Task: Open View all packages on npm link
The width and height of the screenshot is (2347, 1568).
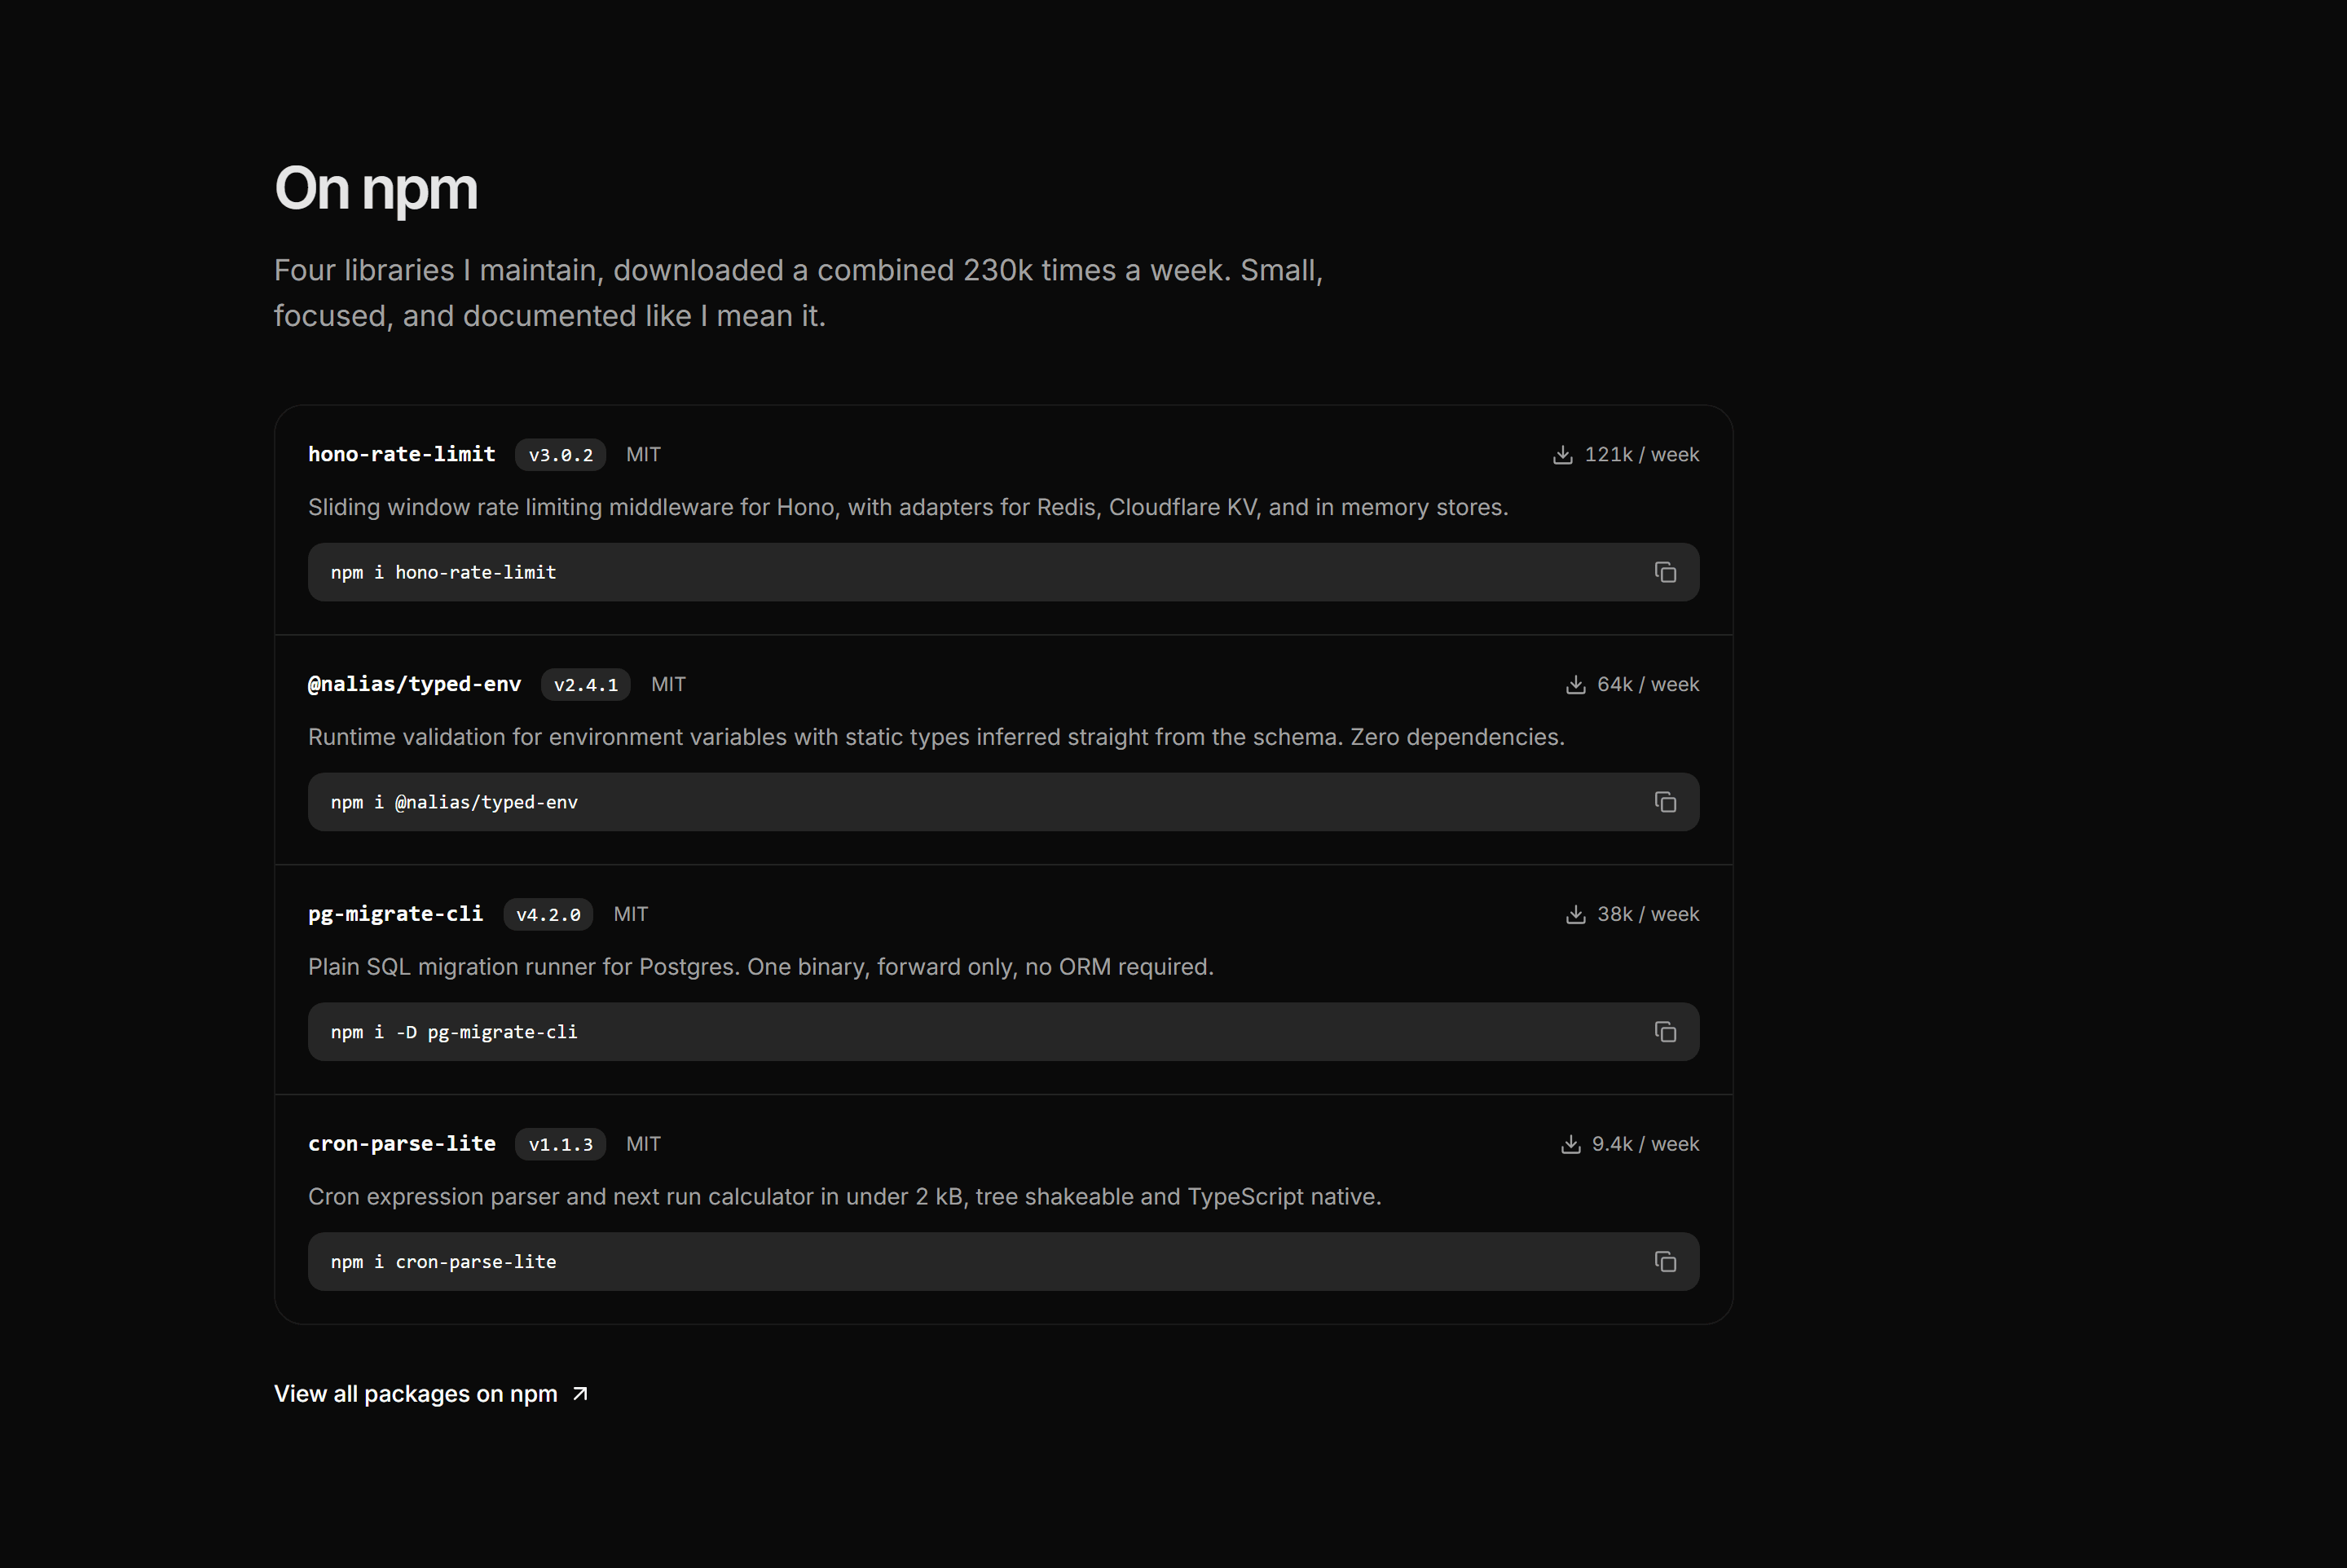Action: pyautogui.click(x=431, y=1394)
